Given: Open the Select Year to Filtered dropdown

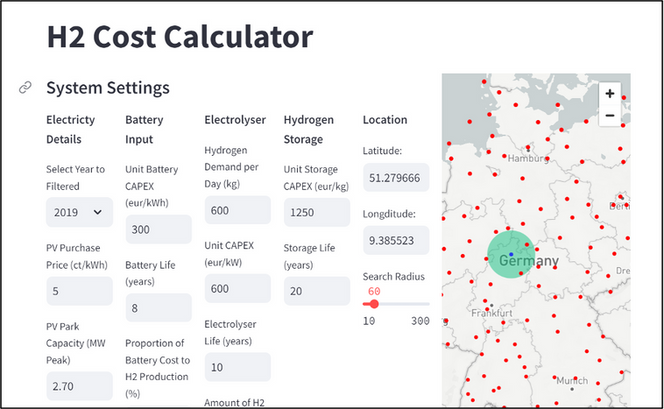Looking at the screenshot, I should pos(79,212).
